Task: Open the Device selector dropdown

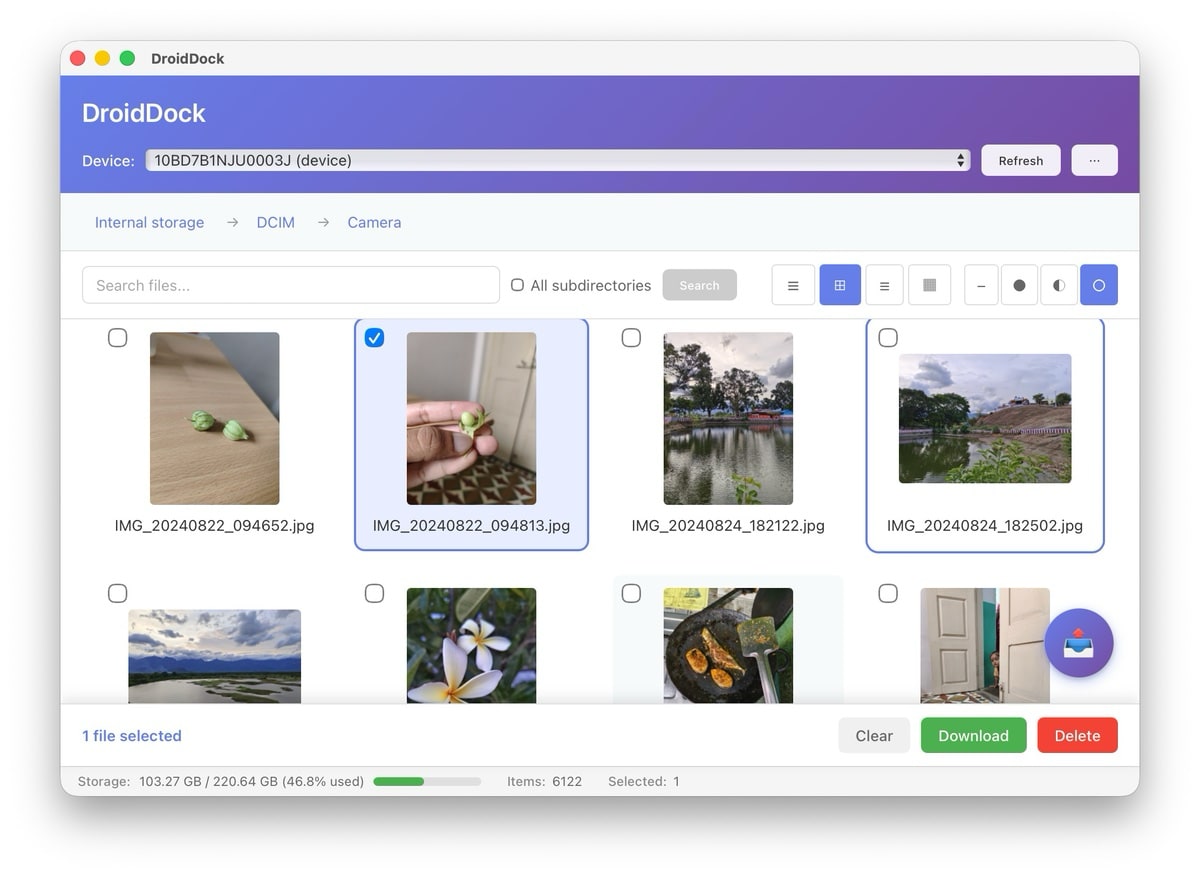Action: pyautogui.click(x=557, y=160)
